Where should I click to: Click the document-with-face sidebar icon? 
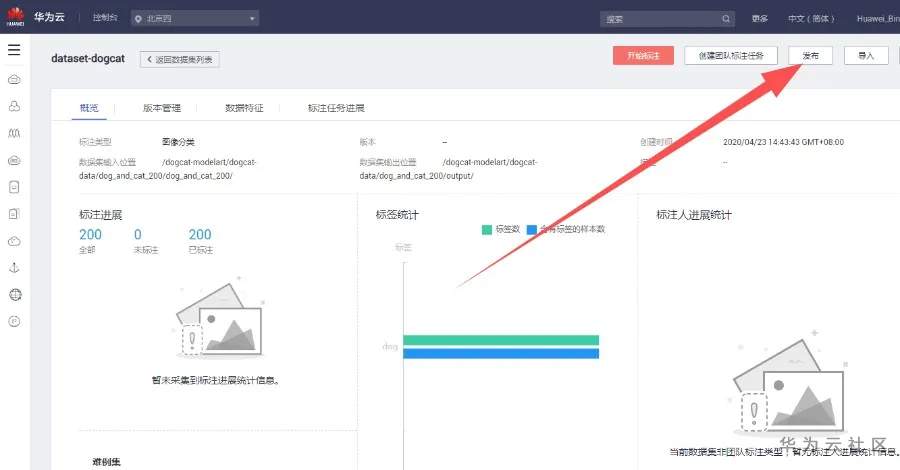[14, 187]
